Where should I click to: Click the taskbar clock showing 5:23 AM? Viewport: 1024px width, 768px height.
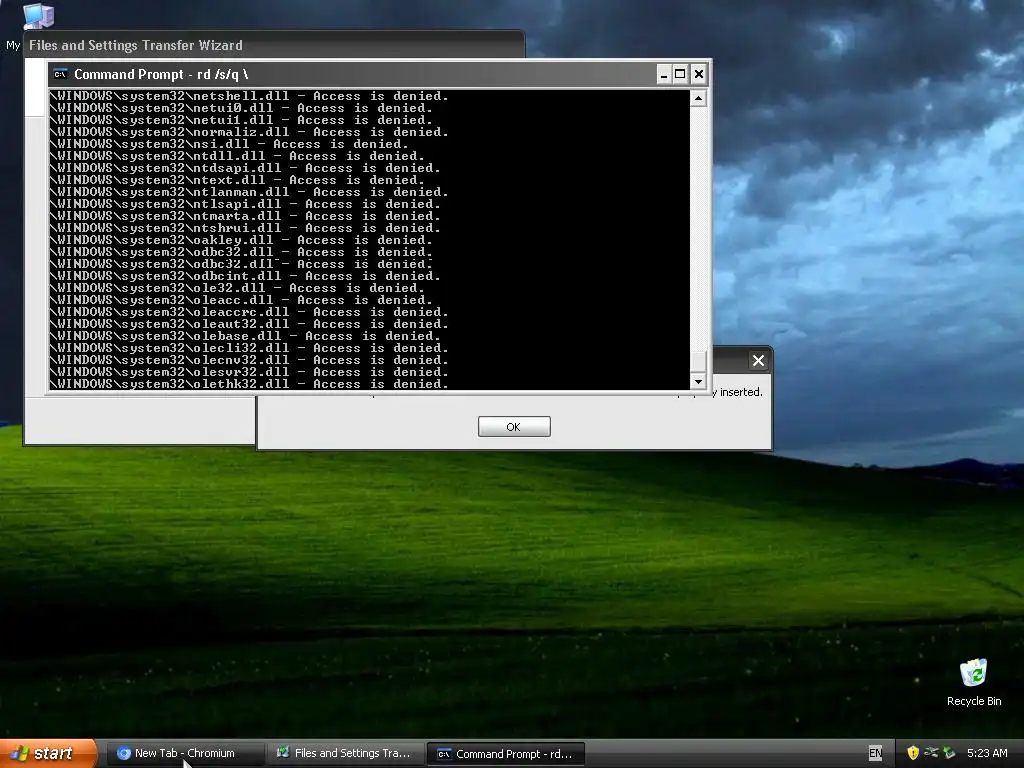pos(987,753)
